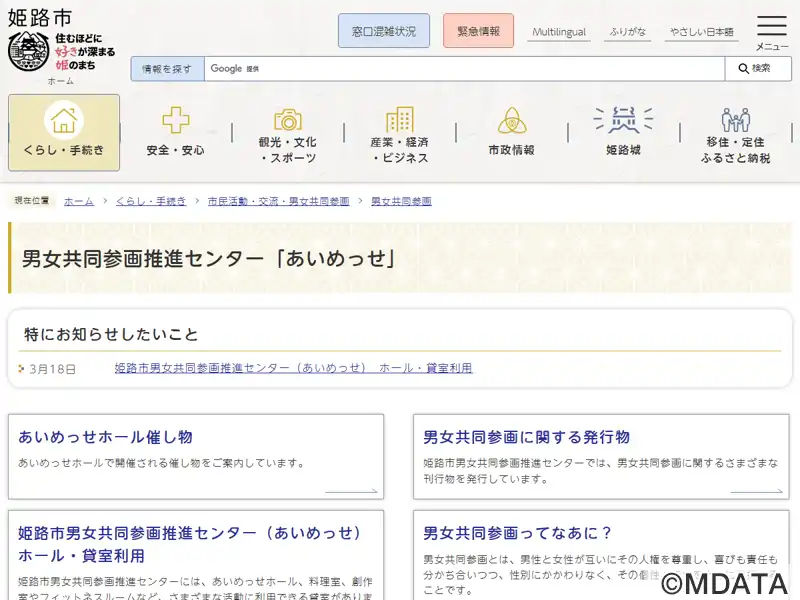Go to ホーム breadcrumb link

[x=79, y=201]
